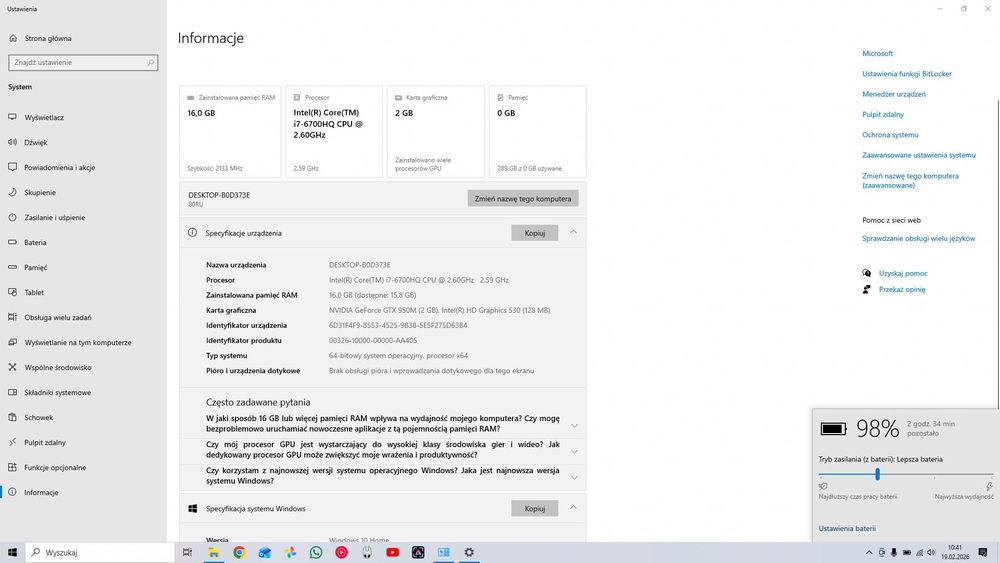The image size is (1000, 563).
Task: Click the Pamięć sidebar icon
Action: tap(12, 267)
